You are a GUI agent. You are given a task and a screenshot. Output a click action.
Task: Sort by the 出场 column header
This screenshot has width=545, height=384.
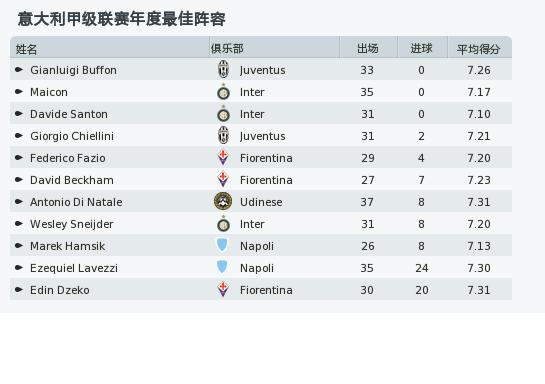pos(368,48)
